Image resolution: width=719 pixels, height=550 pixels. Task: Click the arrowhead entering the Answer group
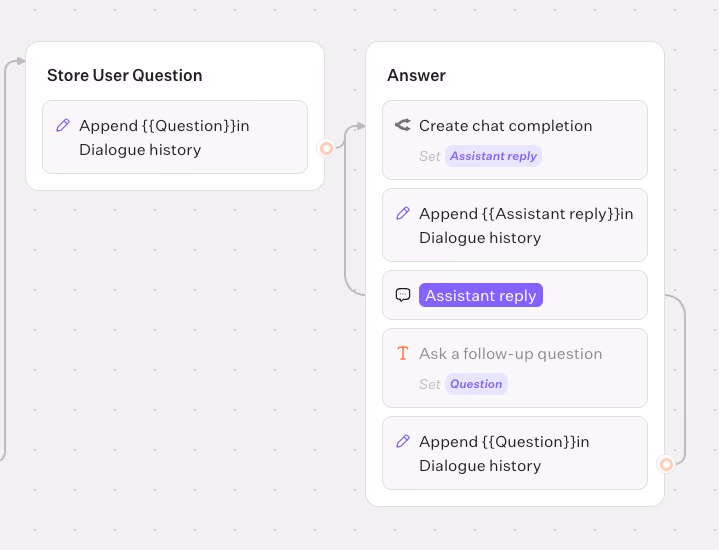361,126
